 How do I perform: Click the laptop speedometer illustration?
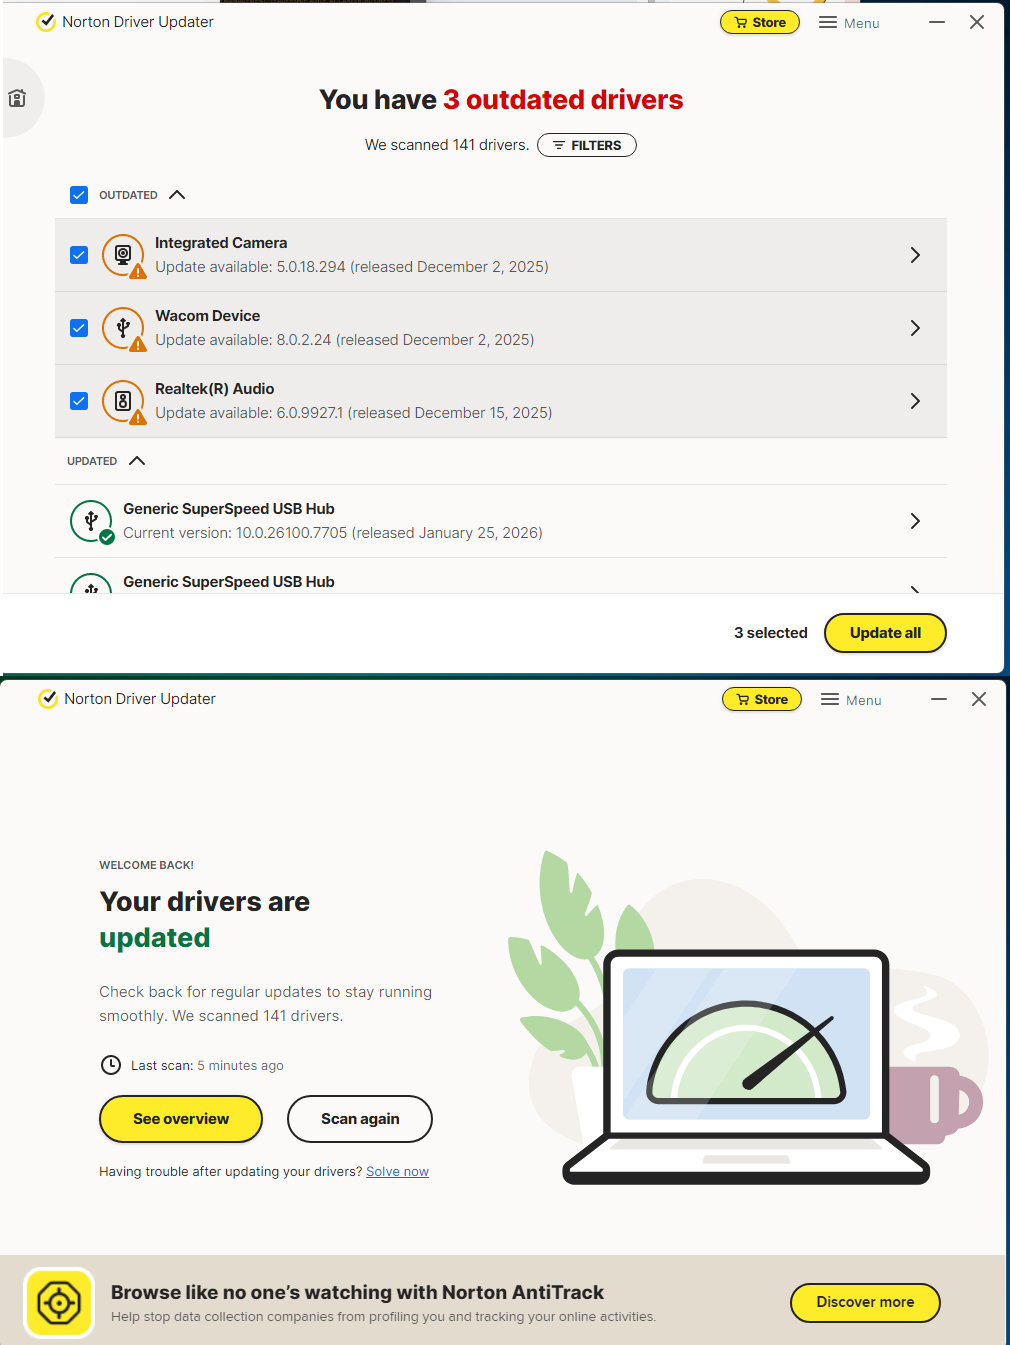click(745, 1067)
